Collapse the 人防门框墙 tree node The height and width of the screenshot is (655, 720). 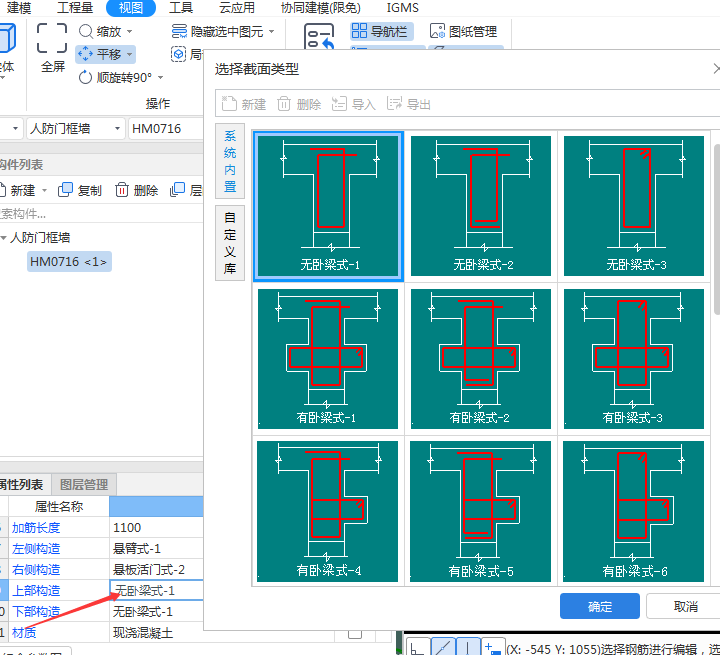(4, 238)
